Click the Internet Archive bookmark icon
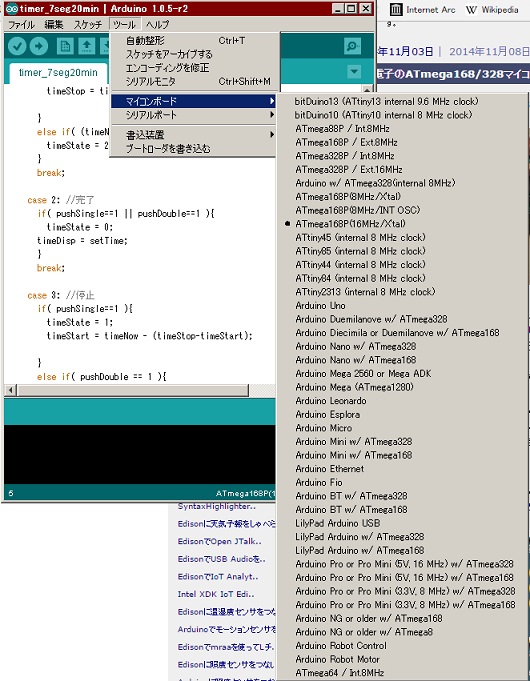 coord(396,9)
